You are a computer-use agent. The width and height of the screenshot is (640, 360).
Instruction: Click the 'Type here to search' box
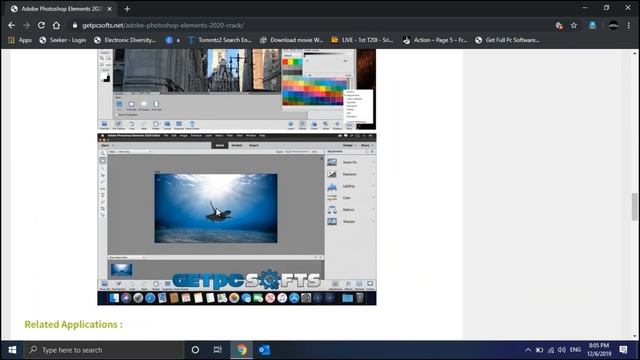(x=104, y=350)
